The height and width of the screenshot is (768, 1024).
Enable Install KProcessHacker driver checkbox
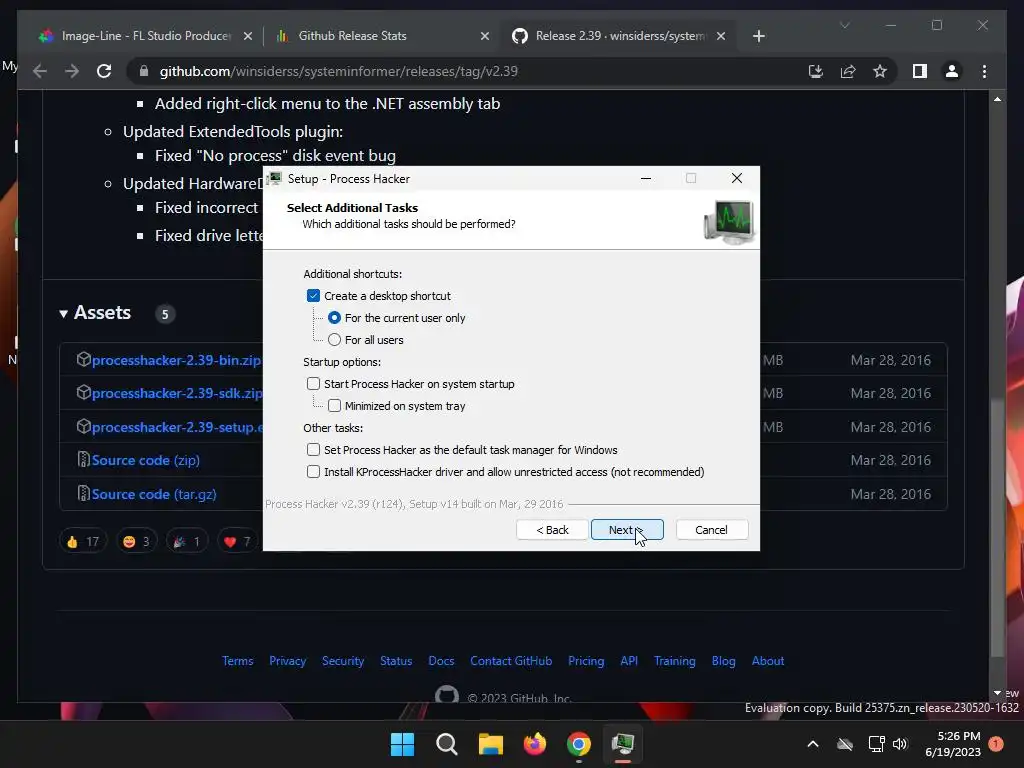313,472
